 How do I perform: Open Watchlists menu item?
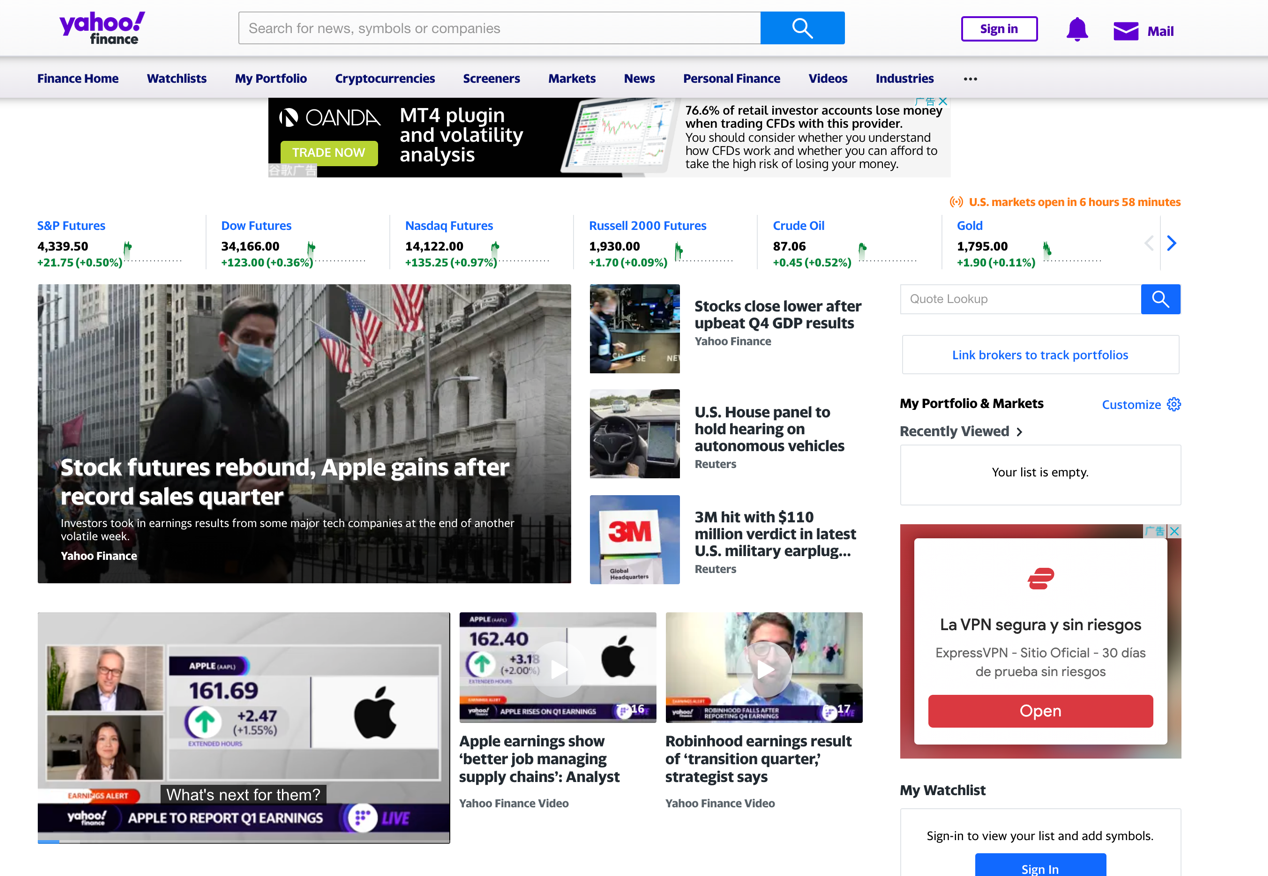pos(177,78)
